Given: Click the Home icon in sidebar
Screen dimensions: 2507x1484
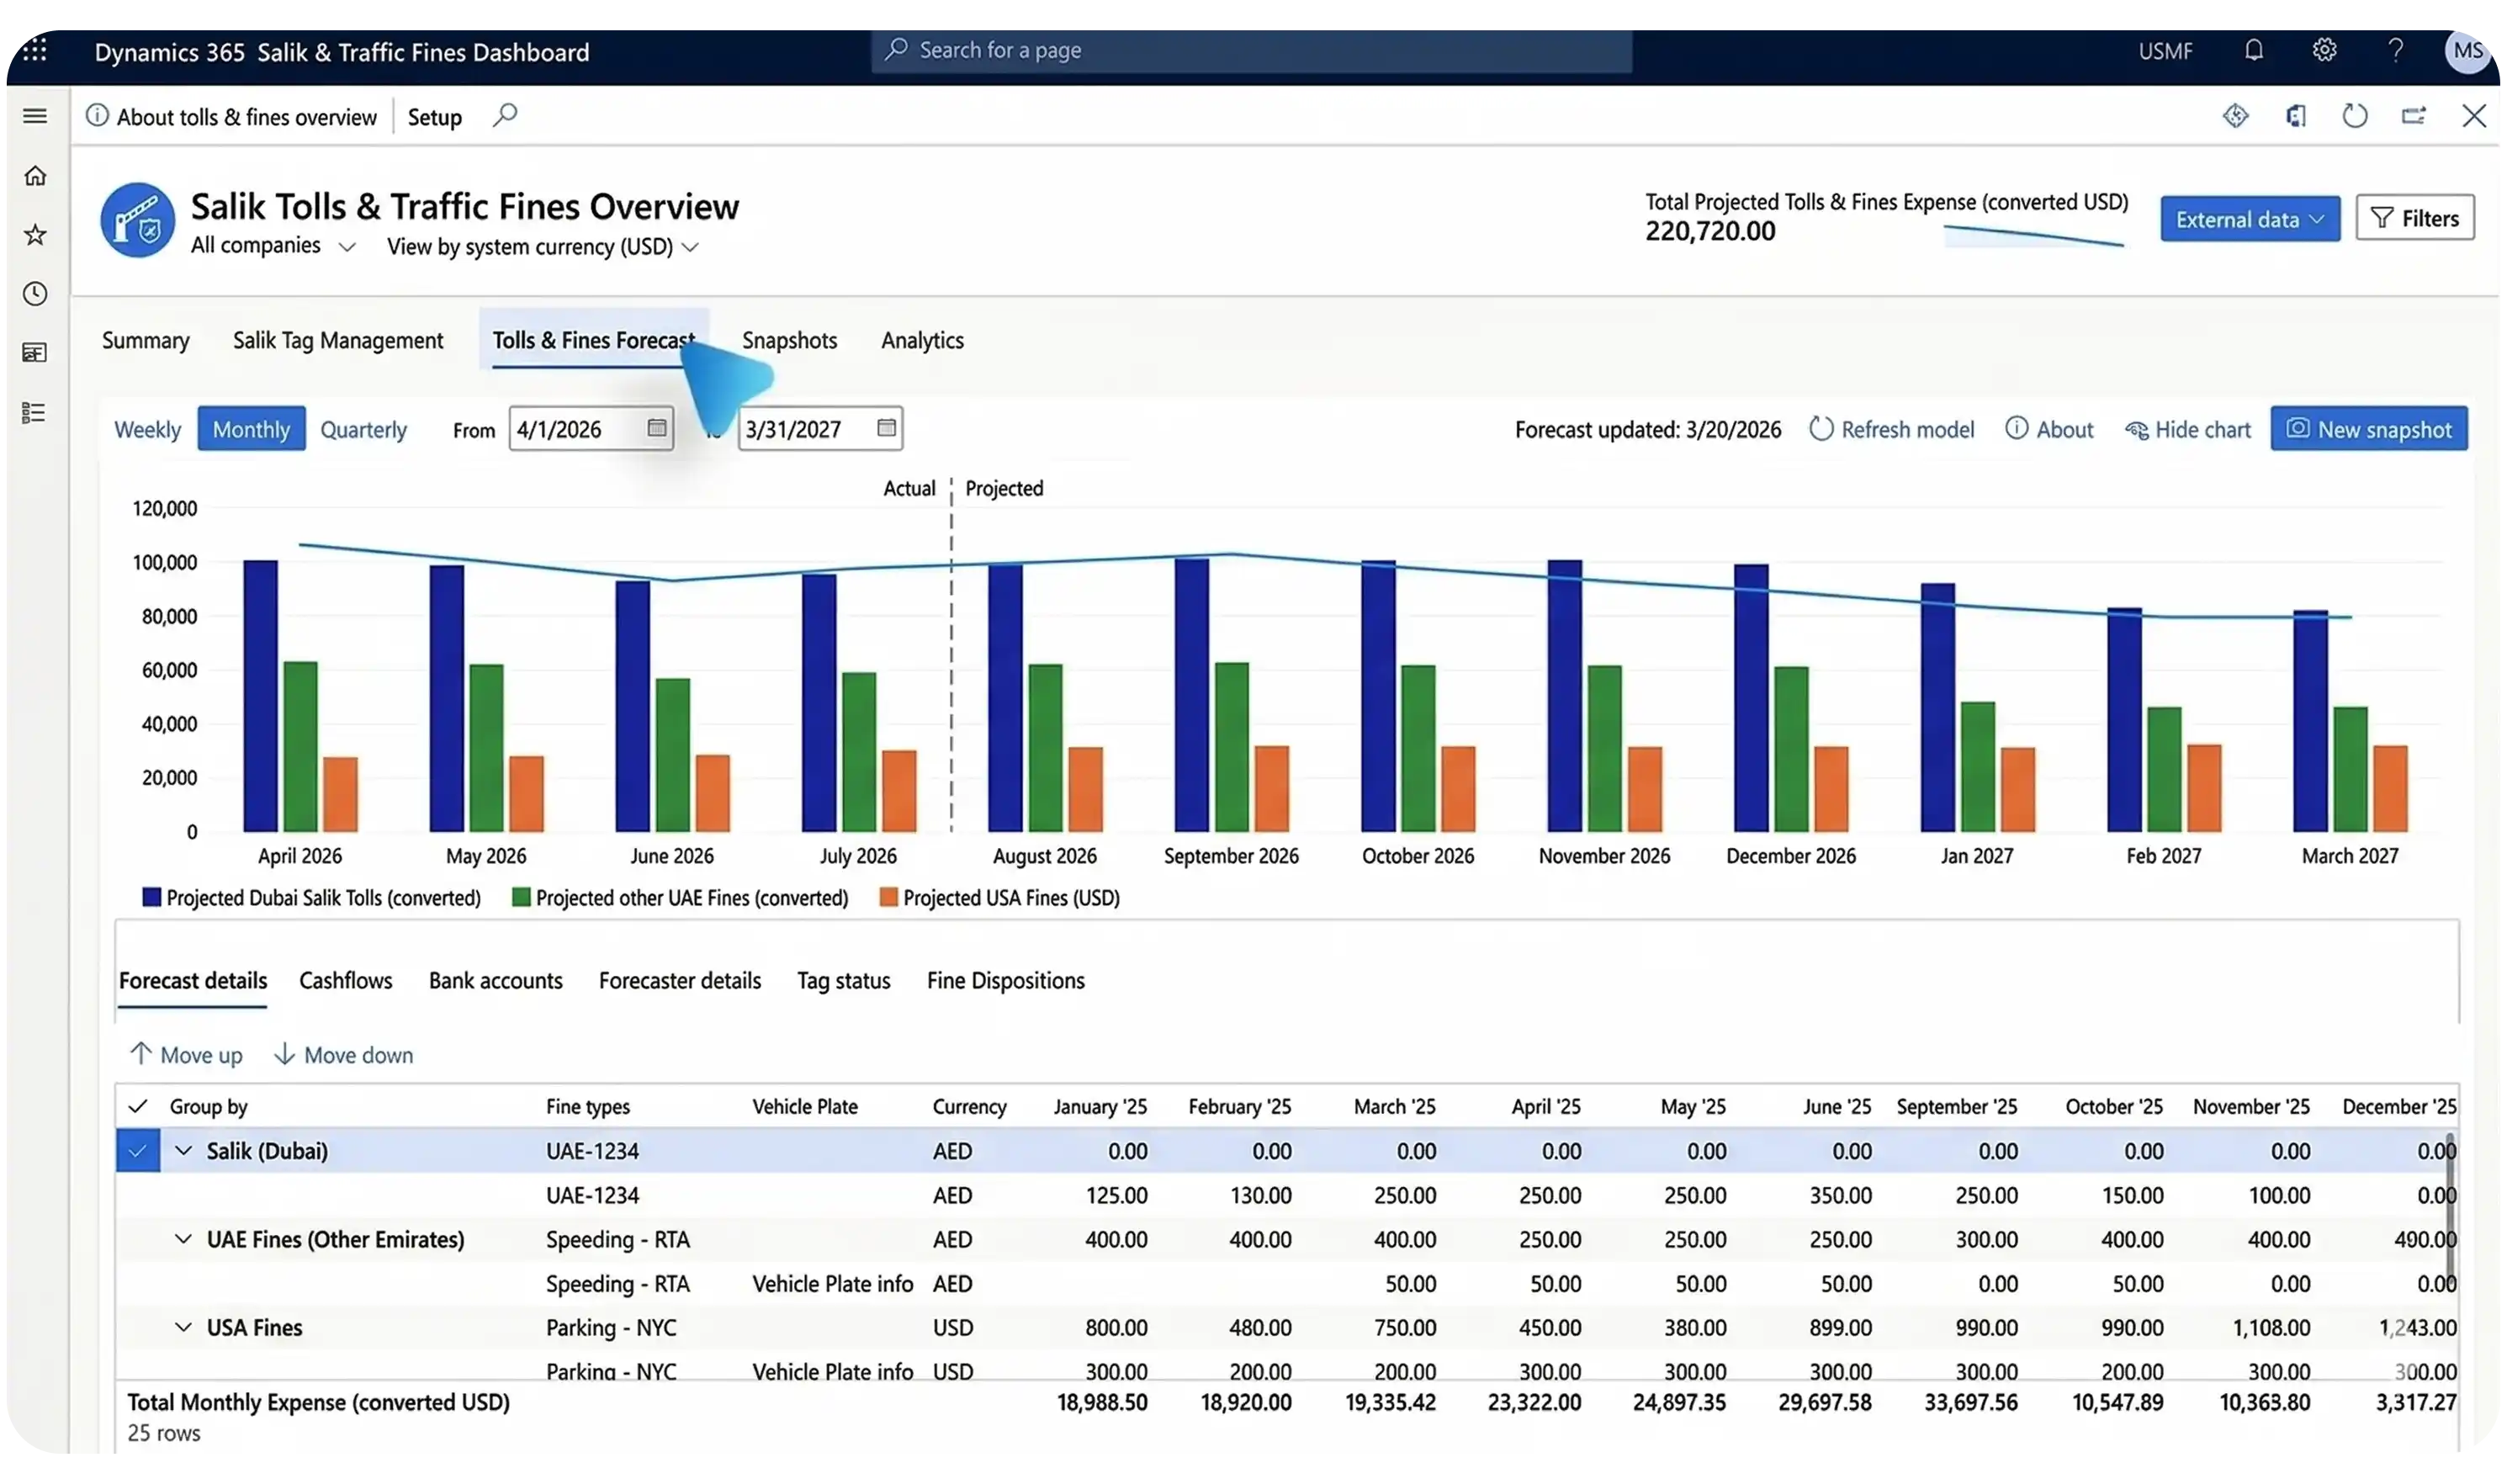Looking at the screenshot, I should [x=35, y=176].
